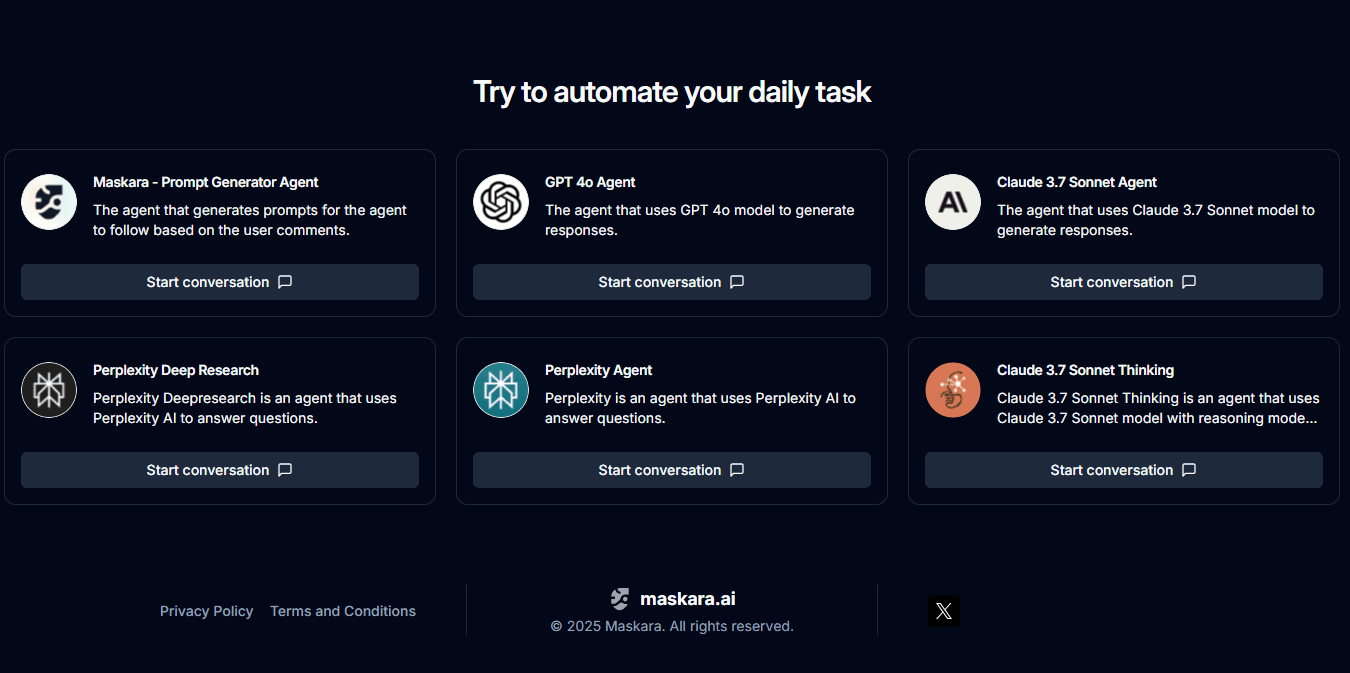Click the Claude 3.7 Sonnet Agent Anthropic logo
Viewport: 1350px width, 673px height.
pyautogui.click(x=953, y=202)
